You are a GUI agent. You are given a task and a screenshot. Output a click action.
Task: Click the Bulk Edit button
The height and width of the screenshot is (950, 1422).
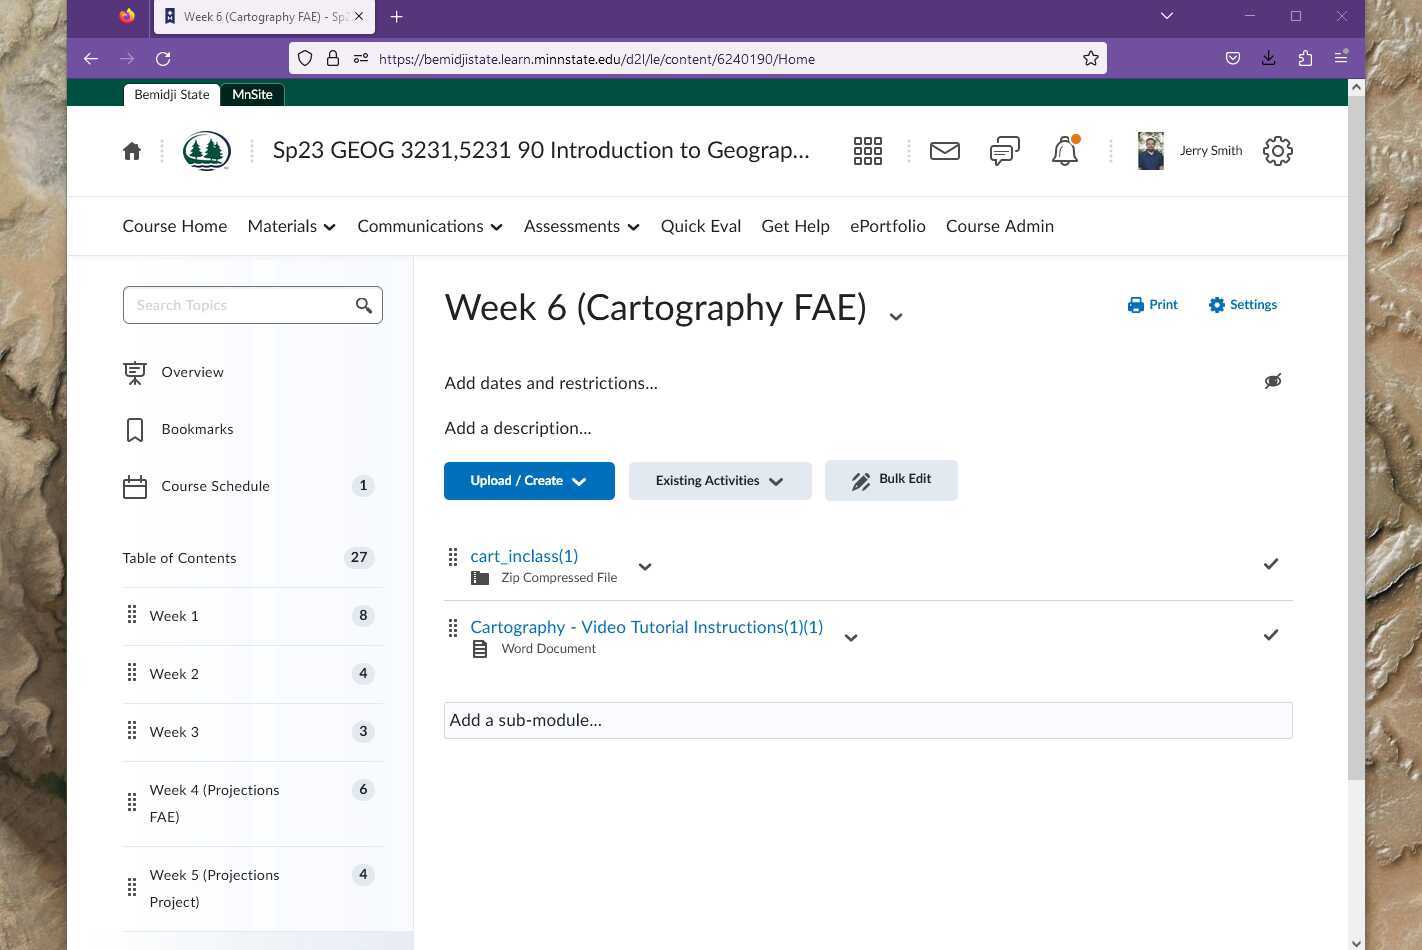[x=891, y=480]
